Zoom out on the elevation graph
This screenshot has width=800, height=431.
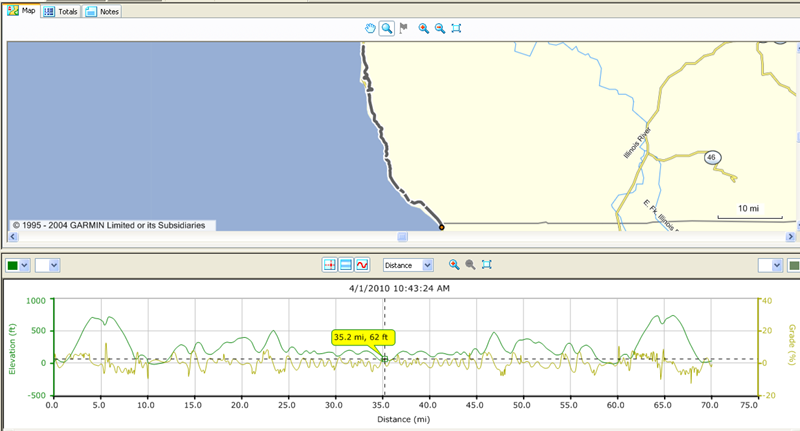470,265
